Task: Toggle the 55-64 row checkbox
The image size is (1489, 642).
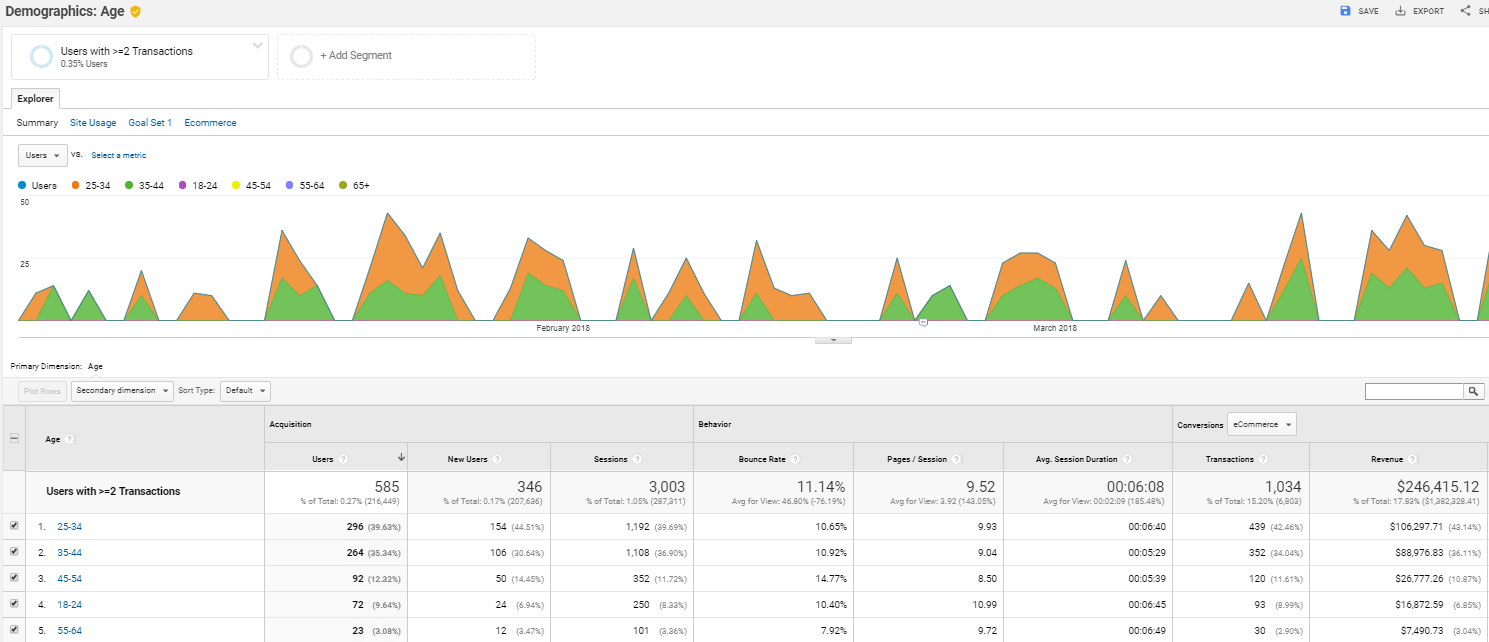Action: click(x=13, y=630)
